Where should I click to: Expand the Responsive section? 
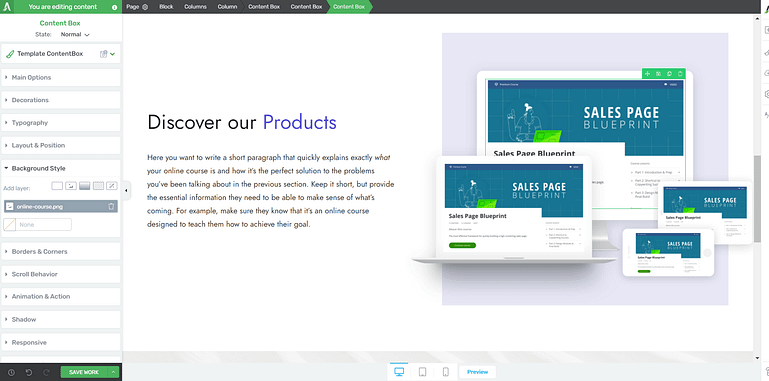point(61,342)
